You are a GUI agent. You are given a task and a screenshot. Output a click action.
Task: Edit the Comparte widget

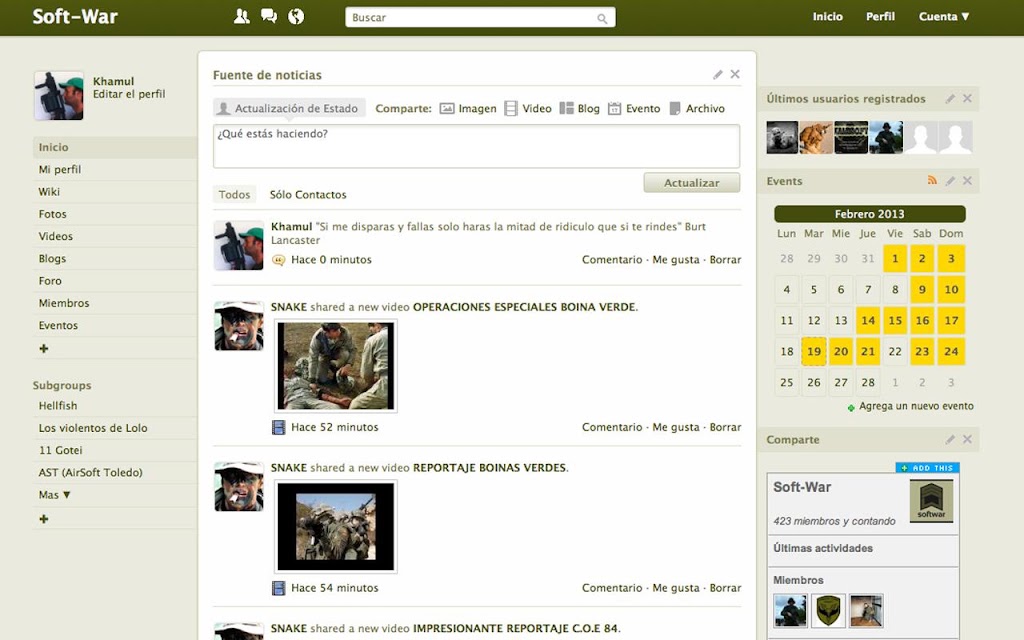950,440
